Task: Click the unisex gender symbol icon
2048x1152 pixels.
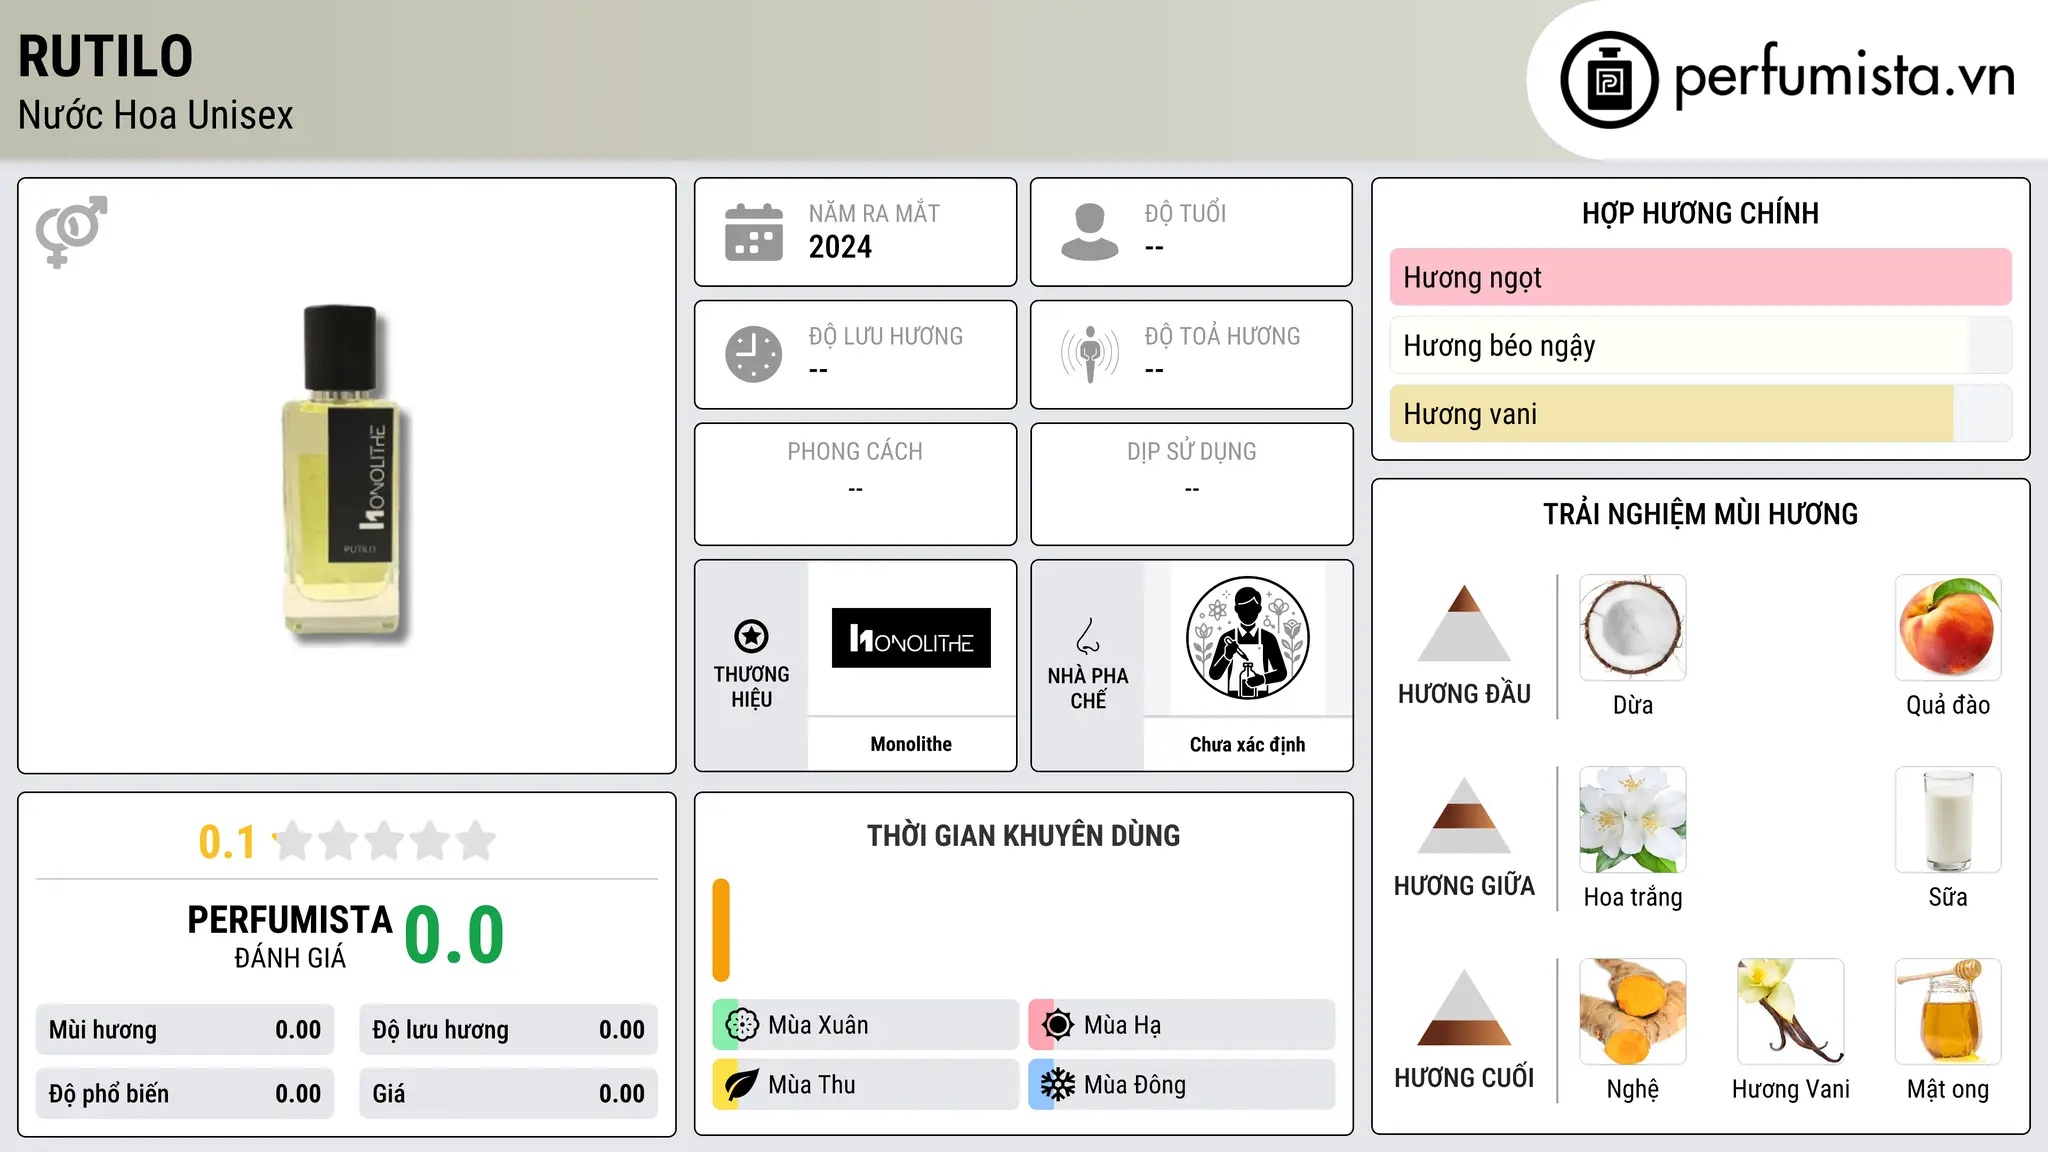Action: tap(71, 231)
